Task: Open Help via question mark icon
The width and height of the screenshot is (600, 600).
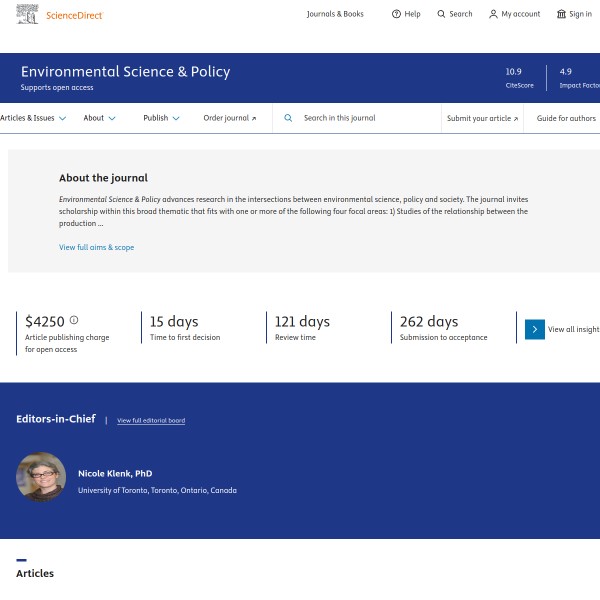Action: point(396,14)
